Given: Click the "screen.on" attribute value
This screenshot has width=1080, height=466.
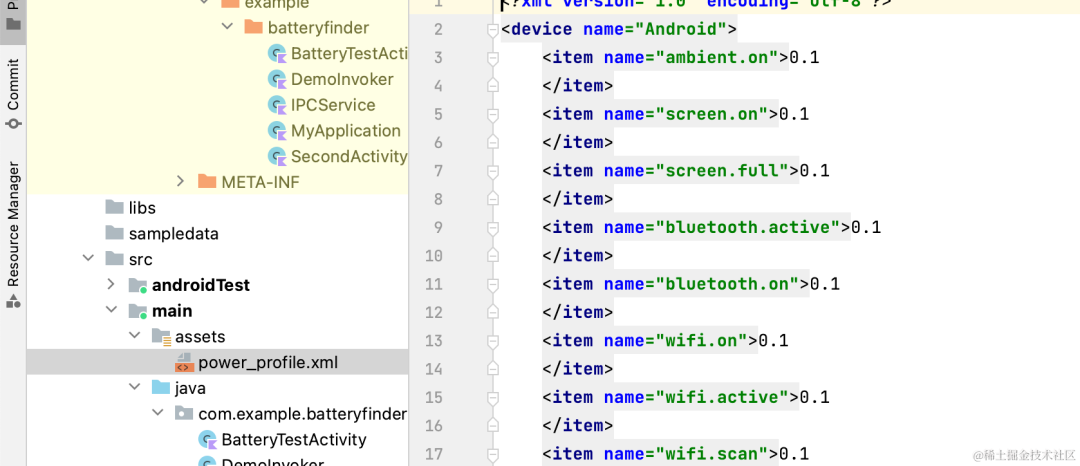Looking at the screenshot, I should tap(712, 114).
